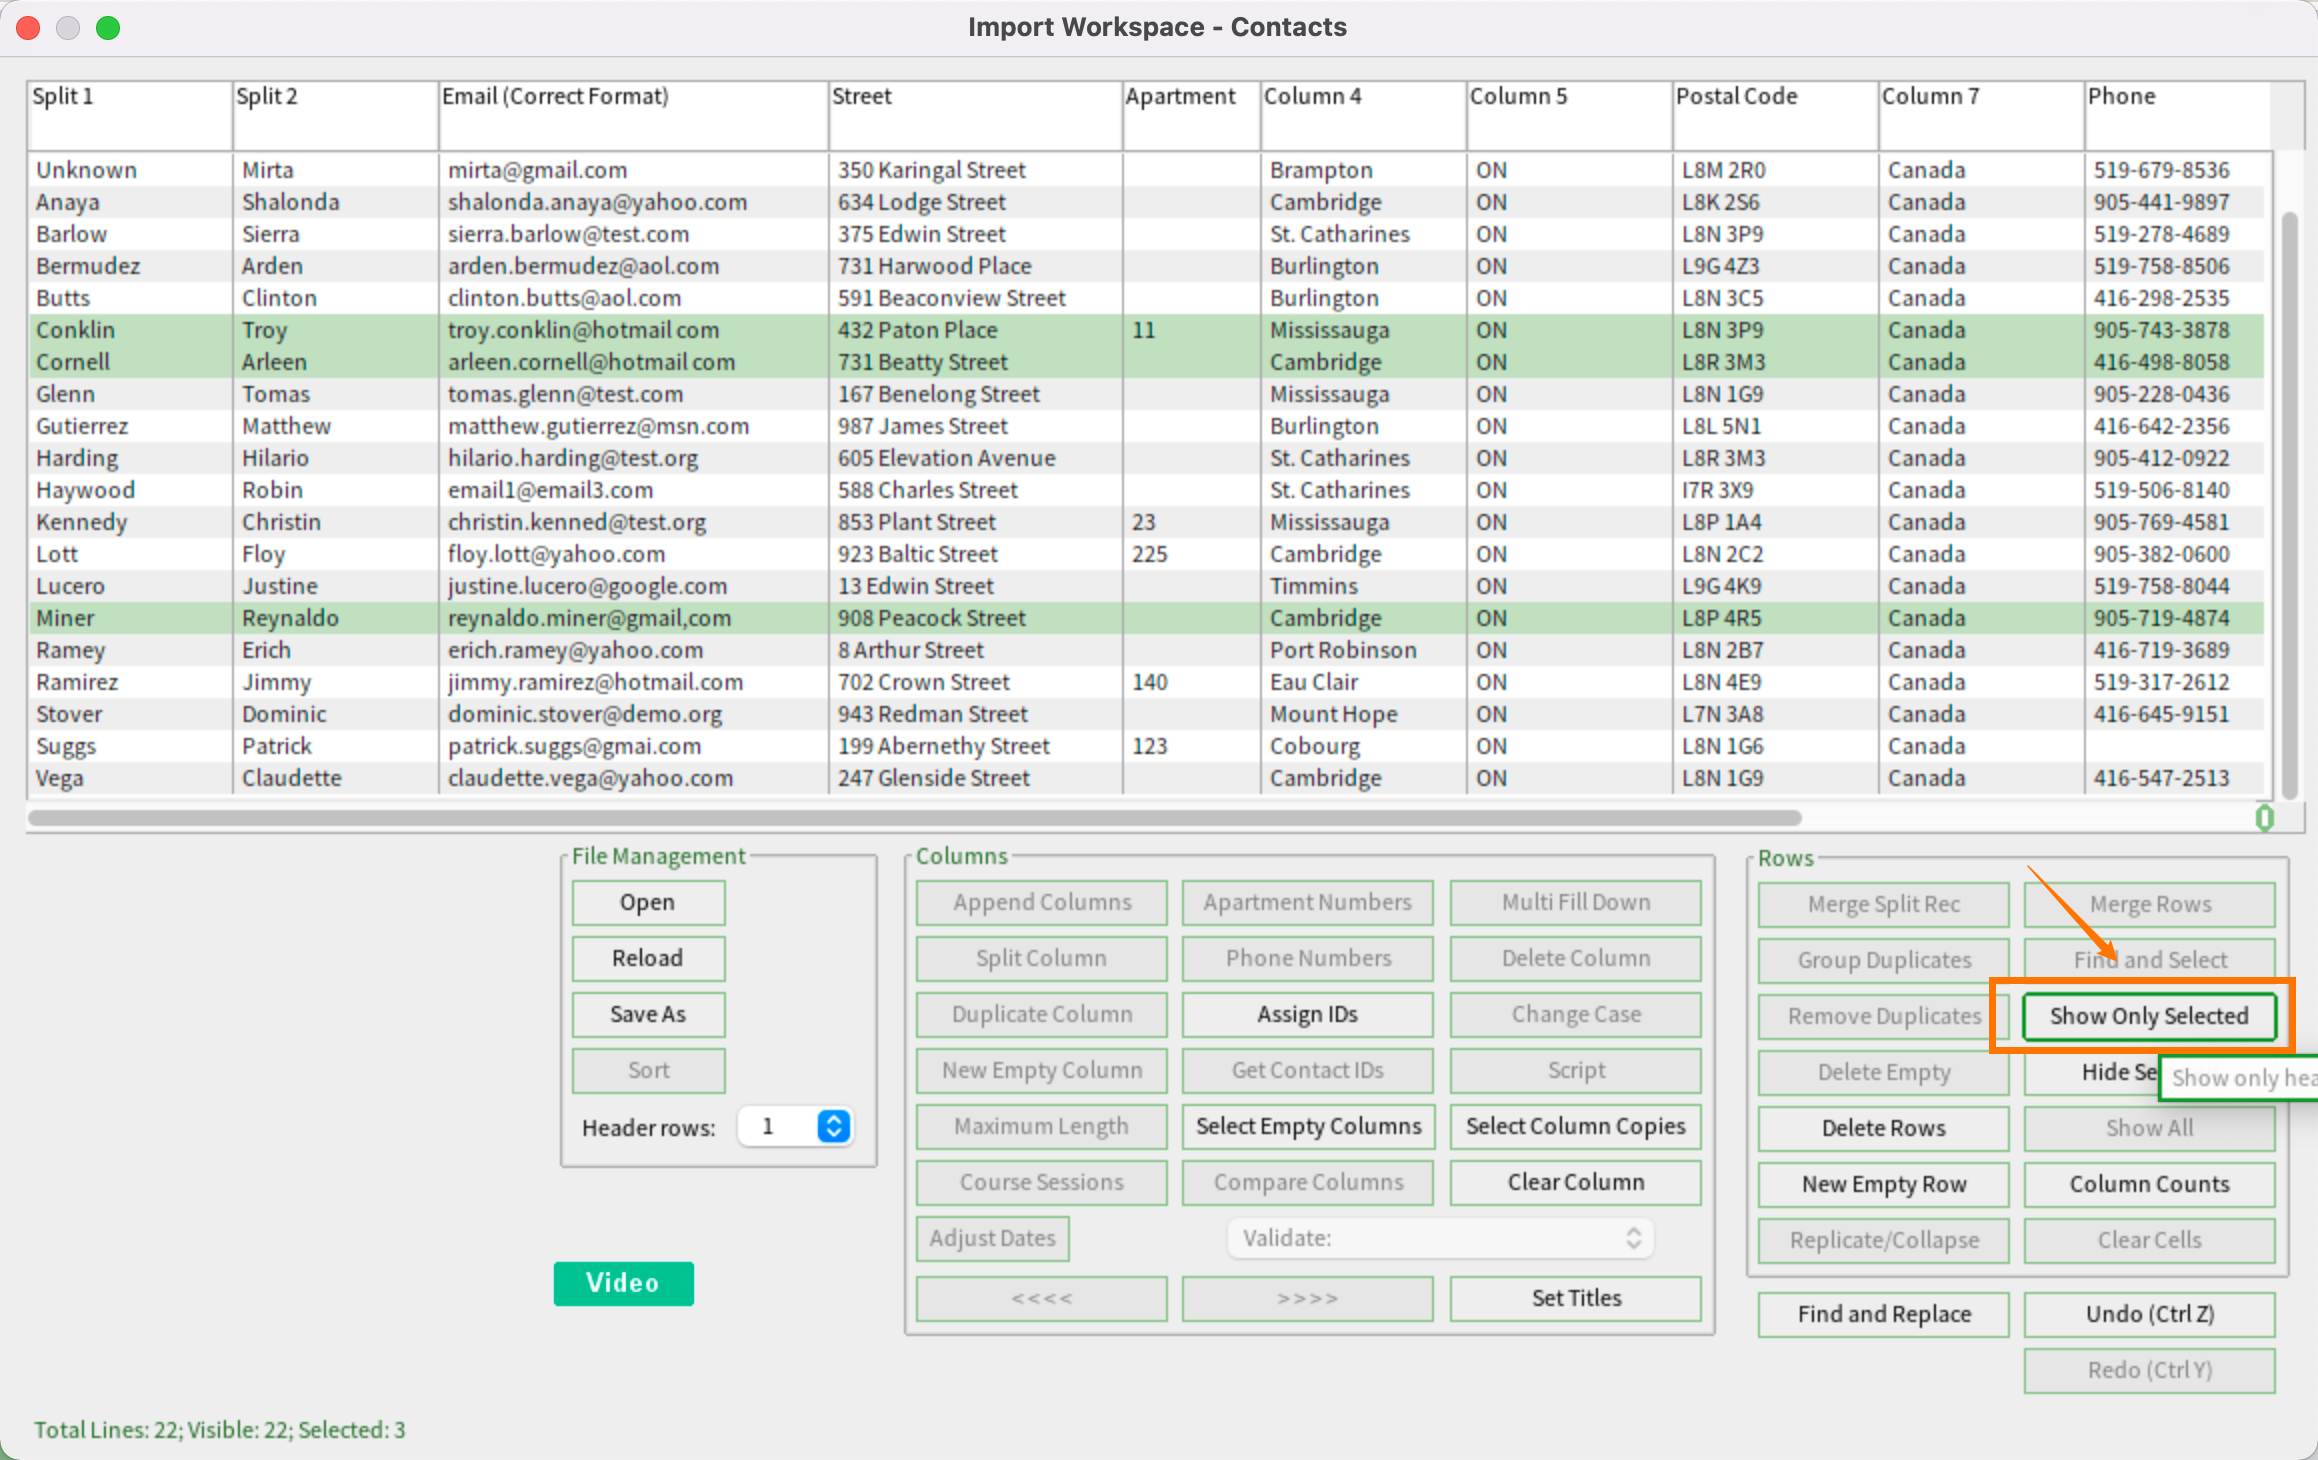Click the Reload button
2318x1460 pixels.
648,958
